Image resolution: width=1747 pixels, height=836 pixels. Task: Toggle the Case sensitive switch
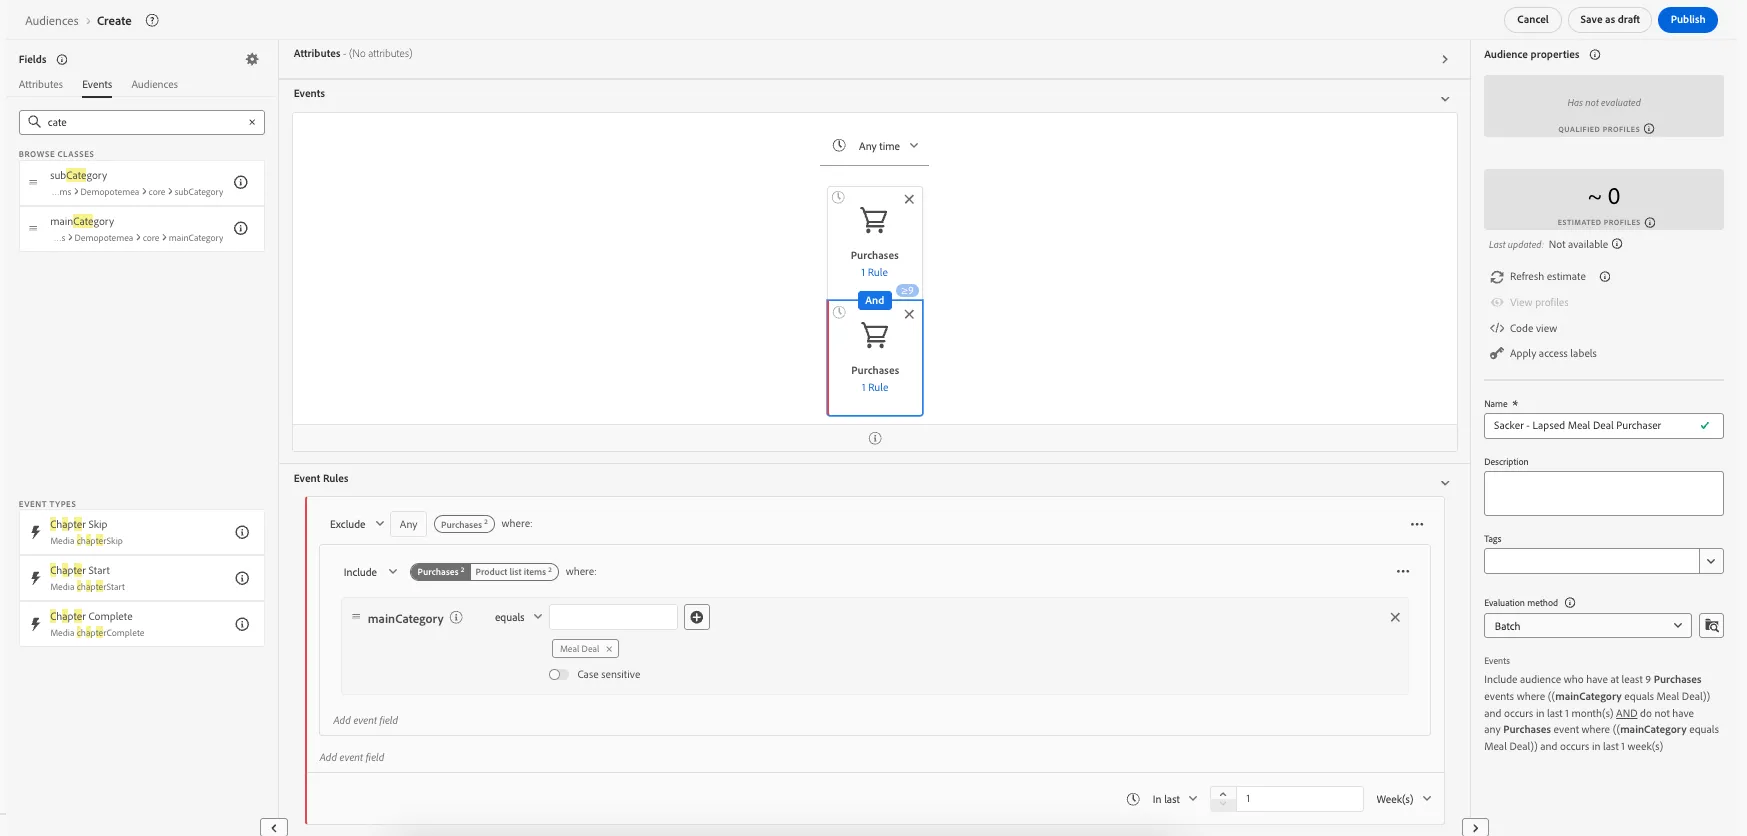pos(559,674)
